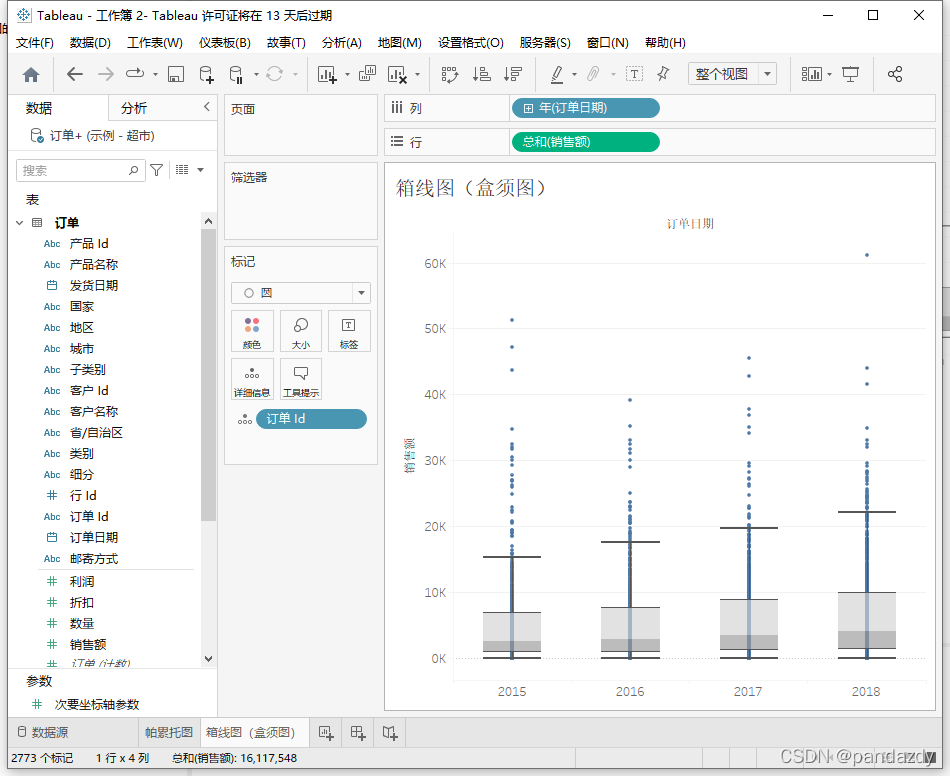Pause auto updates icon in toolbar
Viewport: 950px width, 776px height.
pyautogui.click(x=236, y=75)
